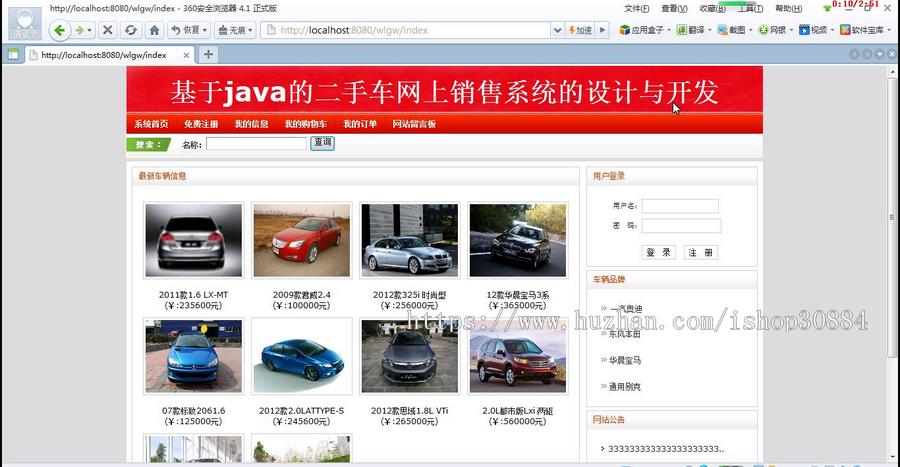The height and width of the screenshot is (467, 900).
Task: Click the 2012款思域1.8L VTi title text
Action: point(409,411)
